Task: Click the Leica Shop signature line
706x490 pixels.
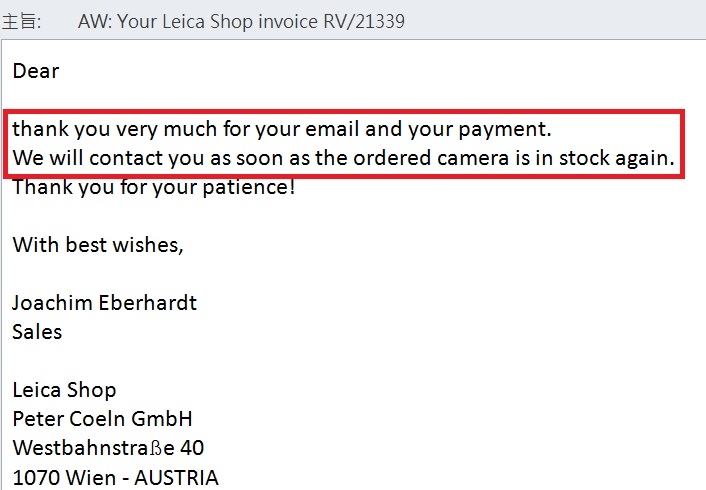Action: 64,390
